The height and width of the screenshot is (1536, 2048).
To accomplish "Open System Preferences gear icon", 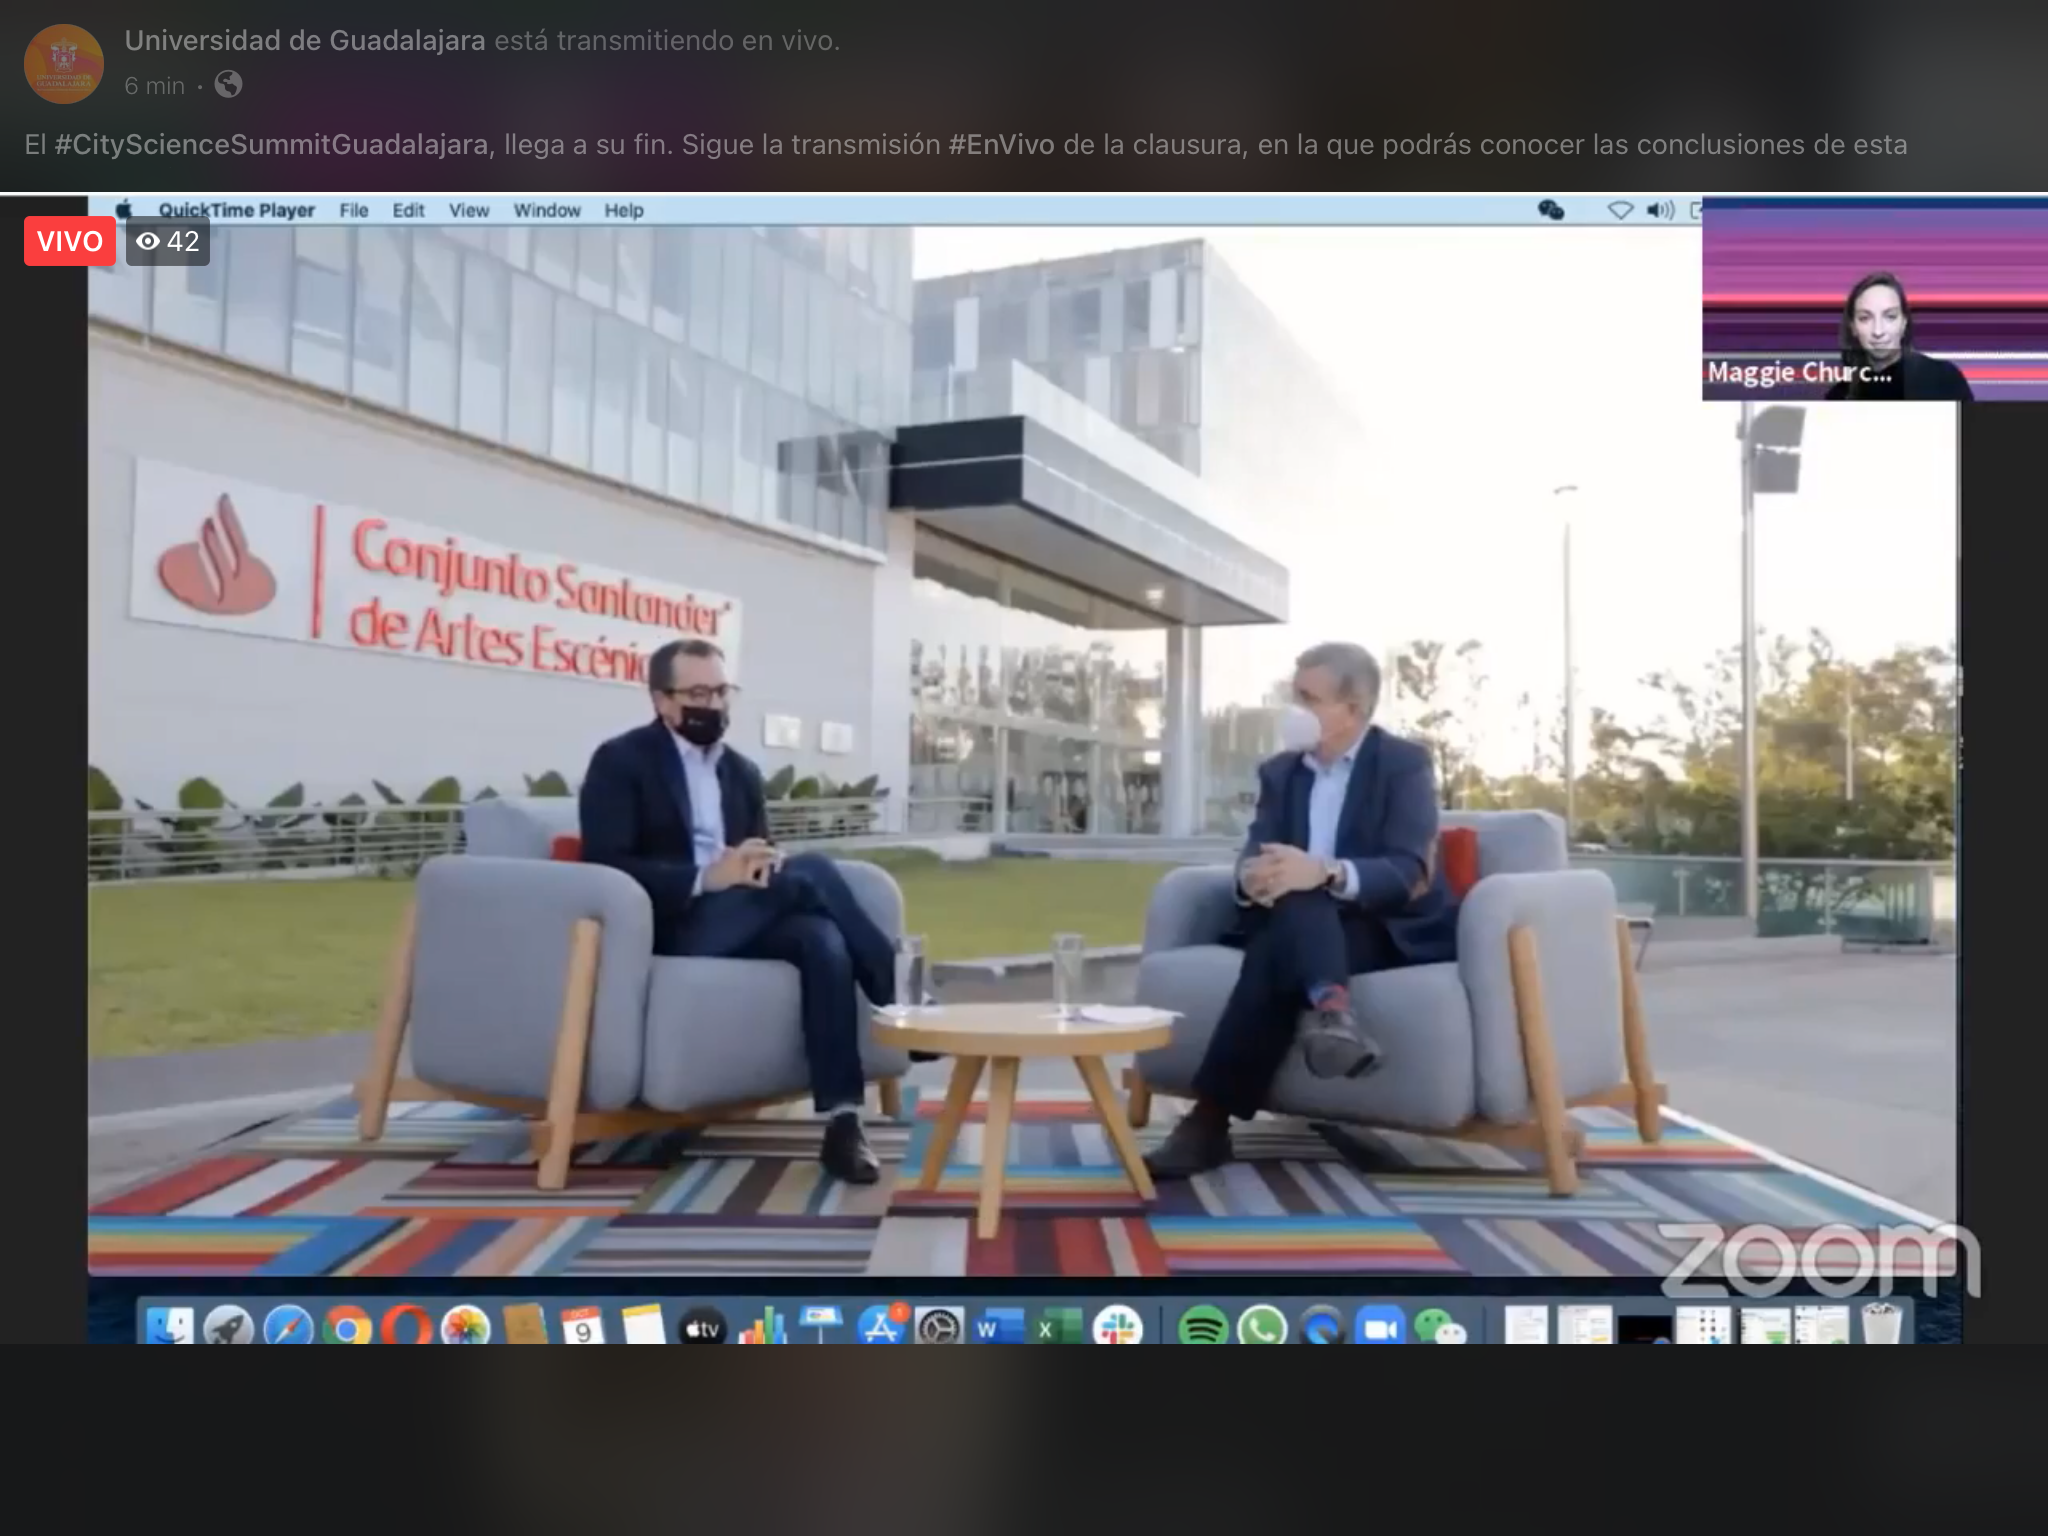I will [939, 1326].
